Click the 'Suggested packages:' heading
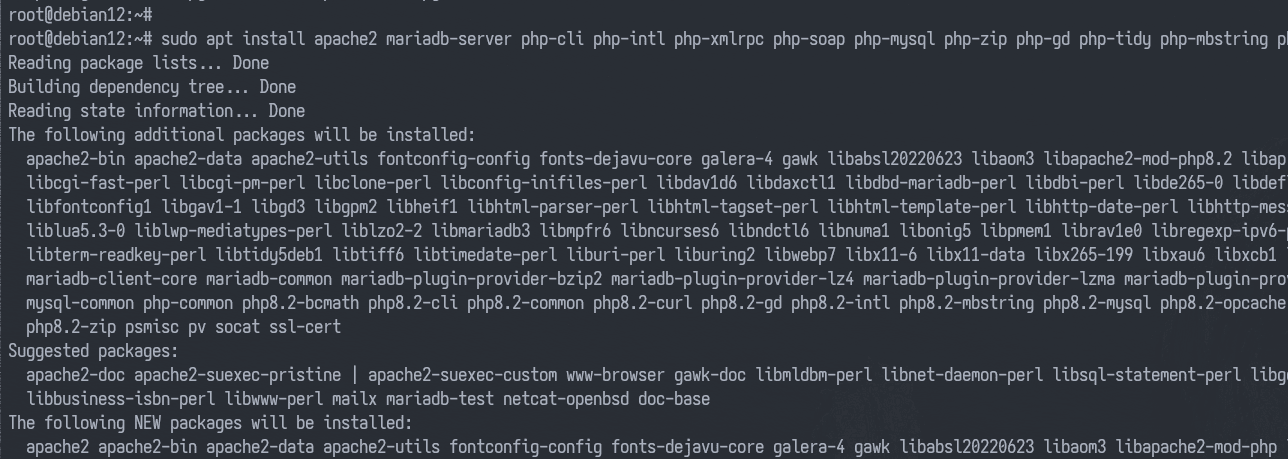This screenshot has width=1288, height=459. click(x=93, y=351)
